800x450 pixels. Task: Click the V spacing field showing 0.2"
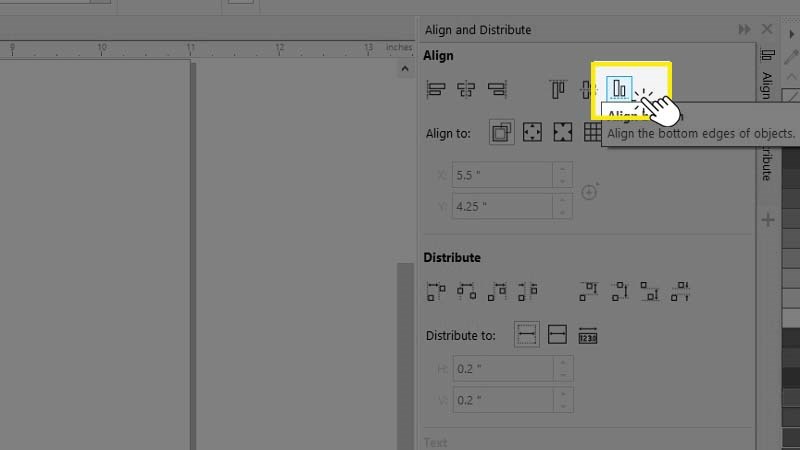[503, 399]
